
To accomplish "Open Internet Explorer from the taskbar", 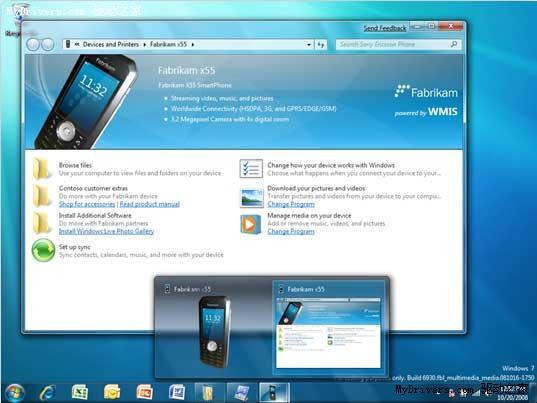I will (47, 392).
